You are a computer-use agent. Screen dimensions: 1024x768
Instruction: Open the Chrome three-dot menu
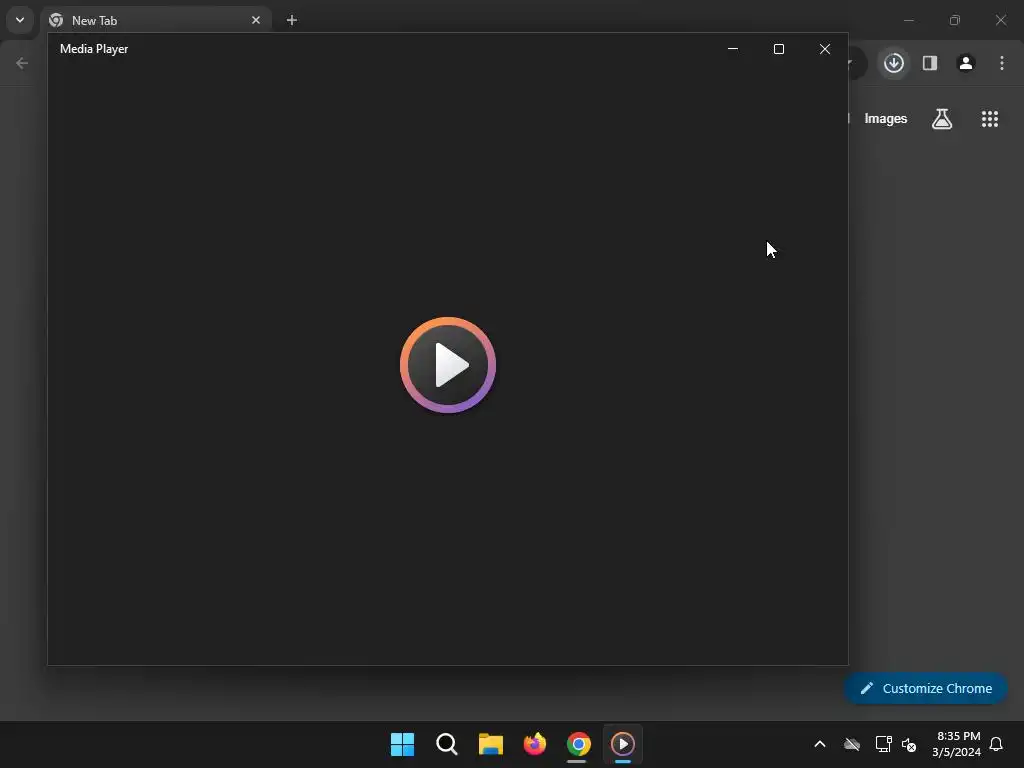(1001, 63)
